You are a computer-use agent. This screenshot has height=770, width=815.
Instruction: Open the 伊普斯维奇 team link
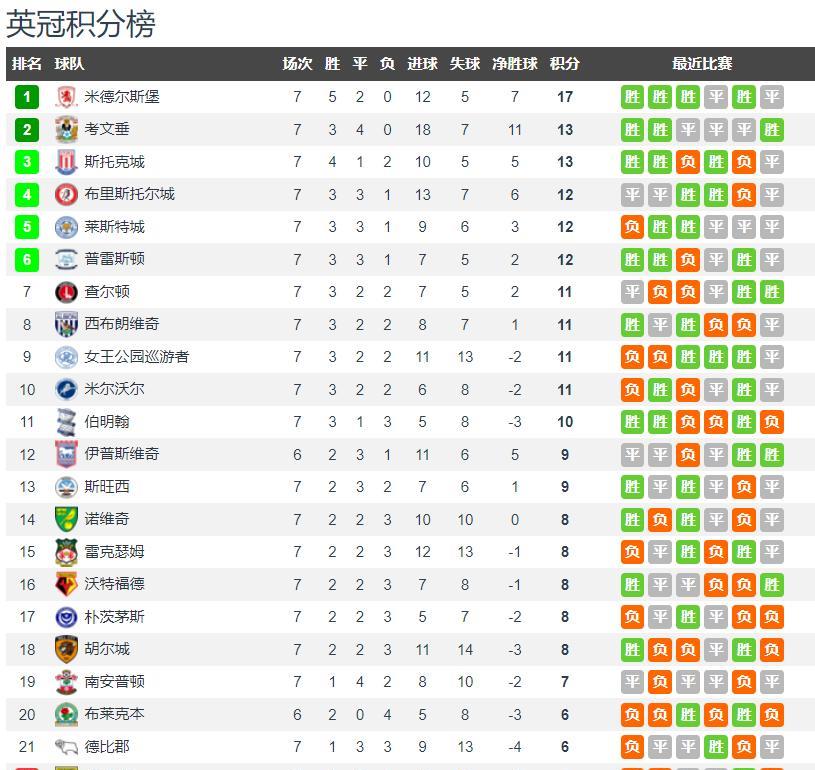(121, 454)
